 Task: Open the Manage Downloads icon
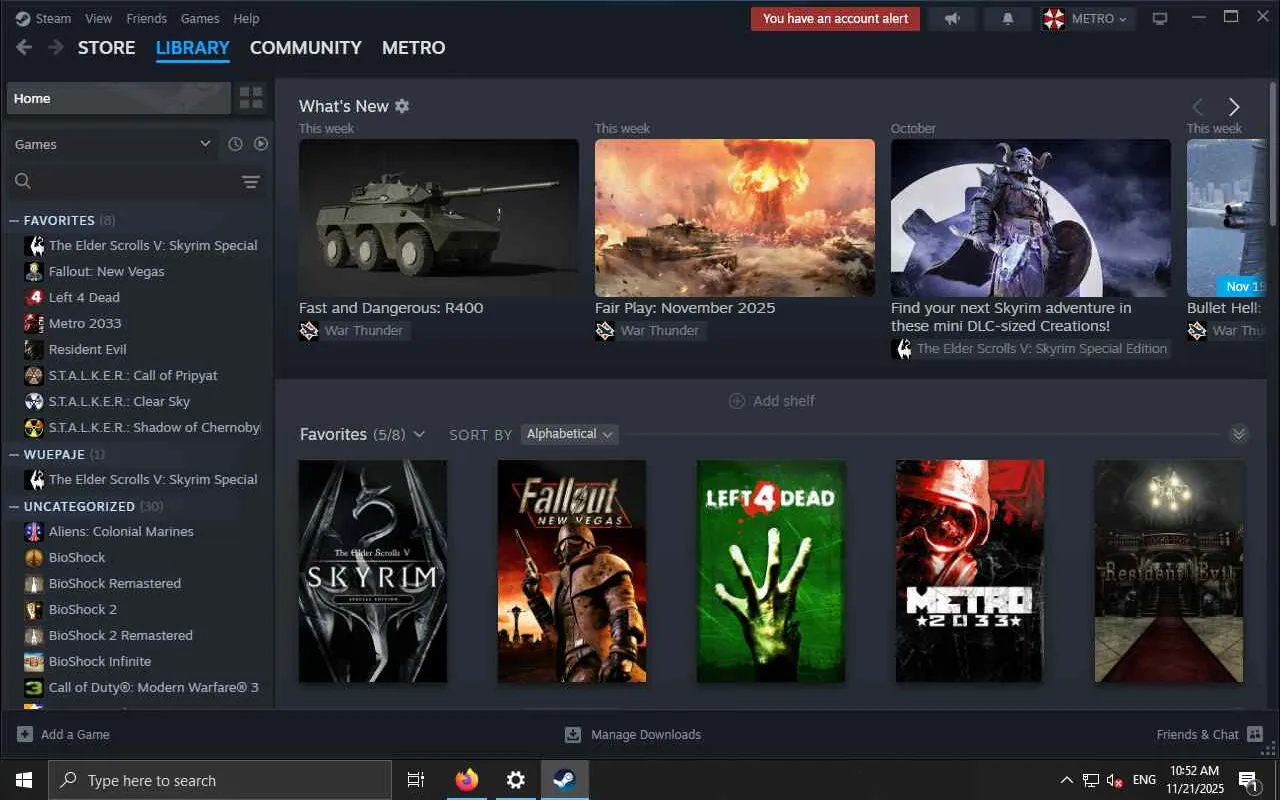(573, 734)
